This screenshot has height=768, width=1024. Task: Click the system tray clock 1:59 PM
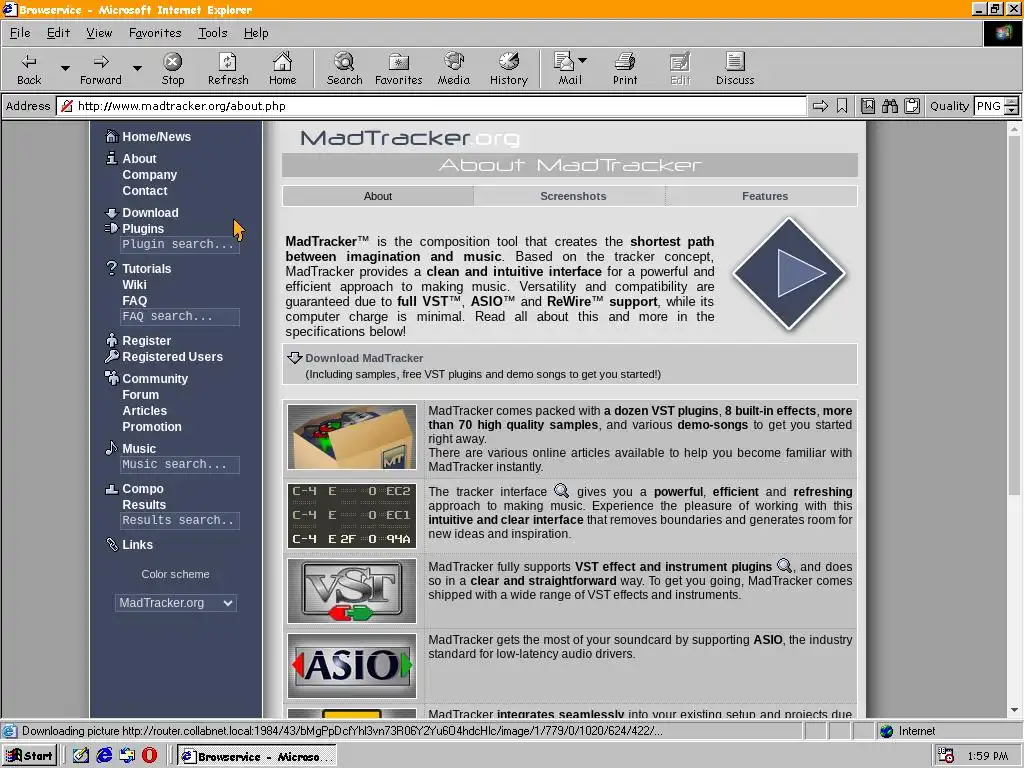point(987,756)
